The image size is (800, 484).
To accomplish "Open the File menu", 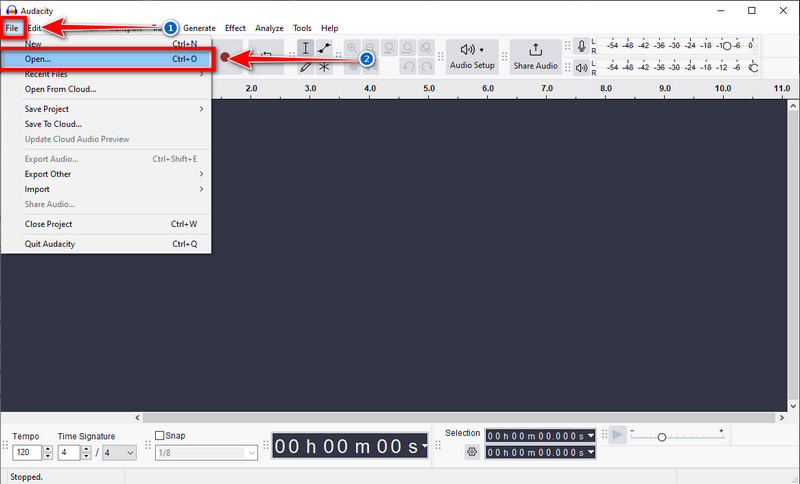I will pos(12,28).
